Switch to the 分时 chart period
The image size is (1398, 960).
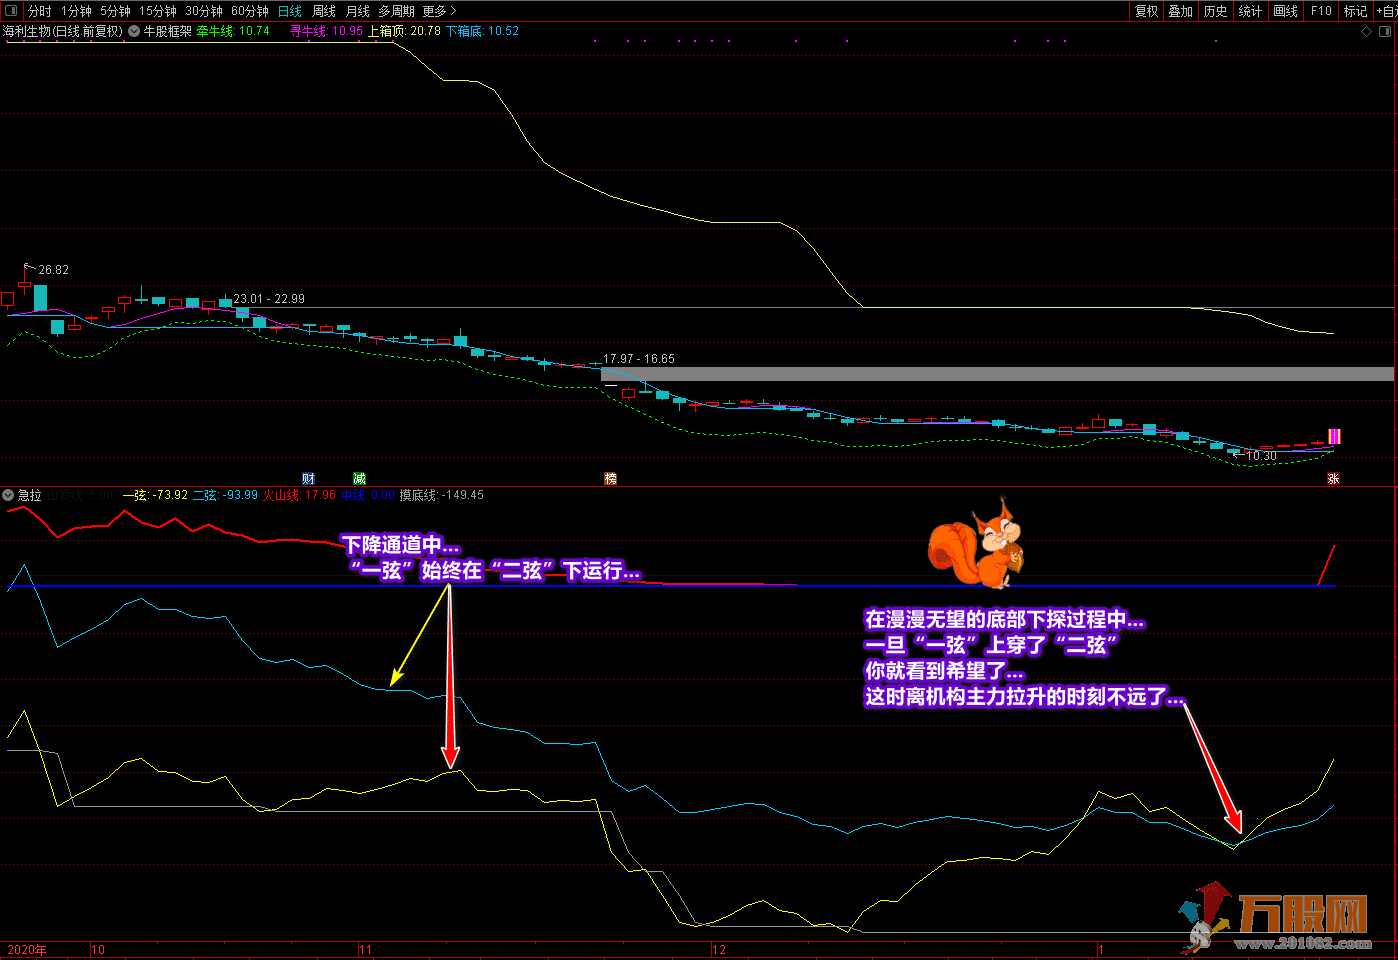40,11
